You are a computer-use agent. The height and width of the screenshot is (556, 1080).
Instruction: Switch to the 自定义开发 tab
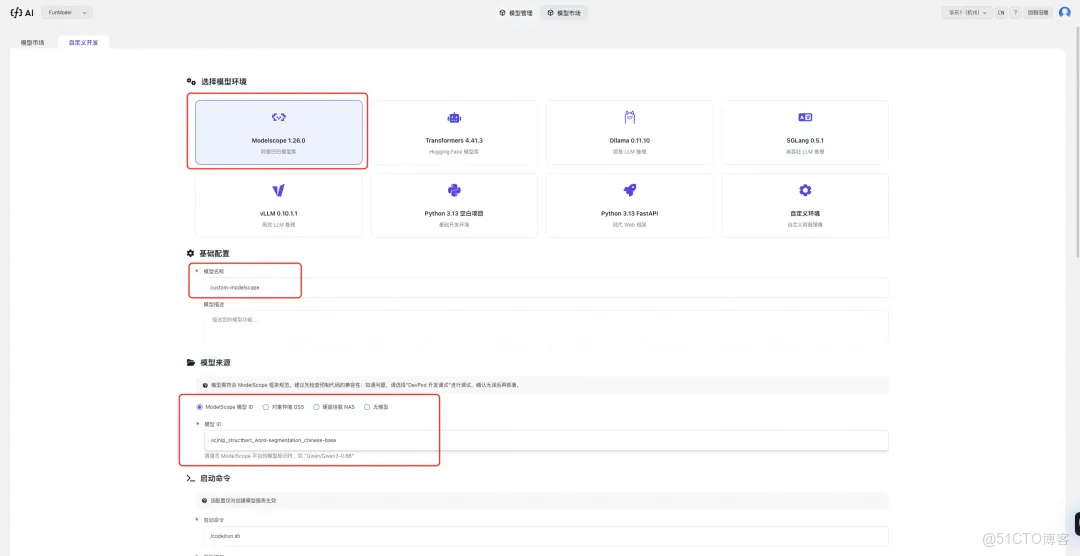pyautogui.click(x=83, y=43)
